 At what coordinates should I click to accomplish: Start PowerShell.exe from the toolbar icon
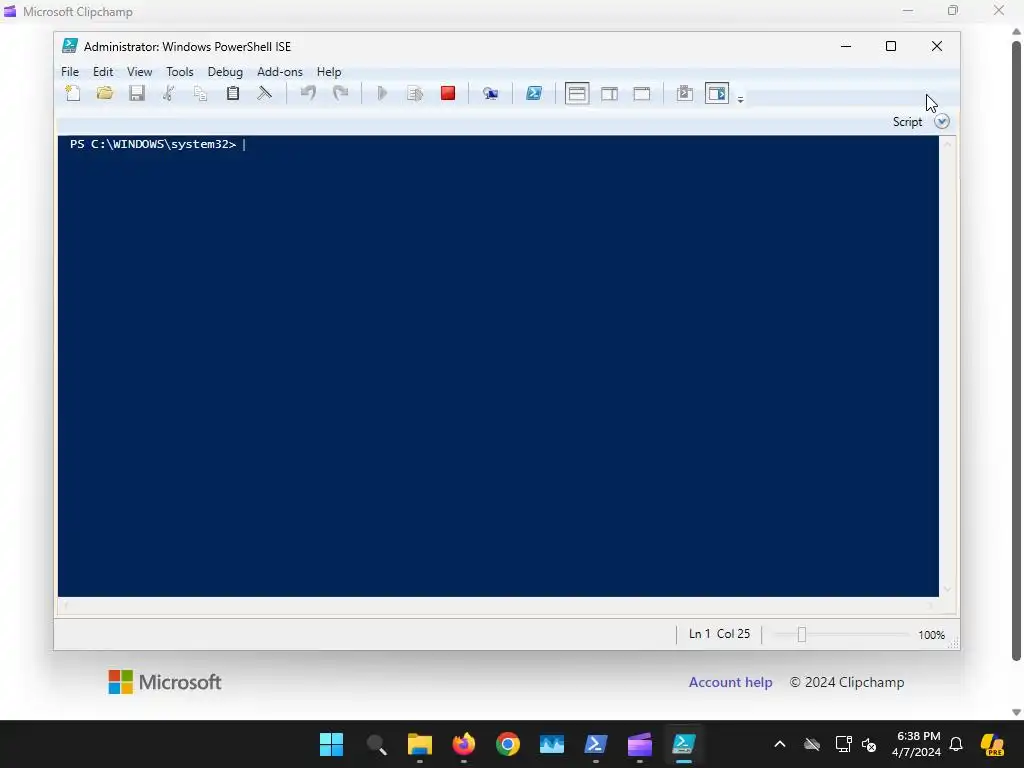pyautogui.click(x=534, y=93)
